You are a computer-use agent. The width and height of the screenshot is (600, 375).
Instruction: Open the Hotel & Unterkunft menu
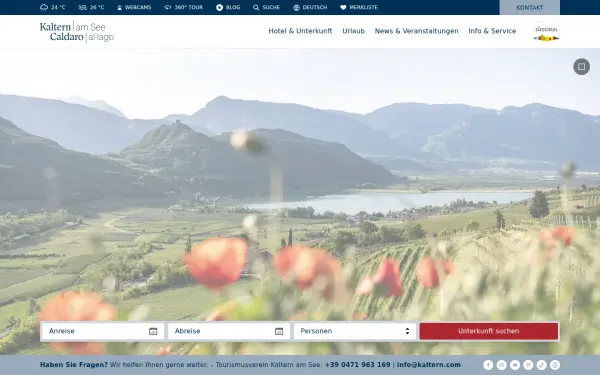tap(300, 31)
